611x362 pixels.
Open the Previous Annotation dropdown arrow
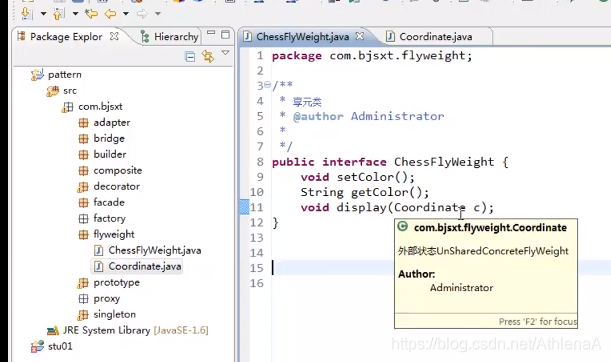75,14
